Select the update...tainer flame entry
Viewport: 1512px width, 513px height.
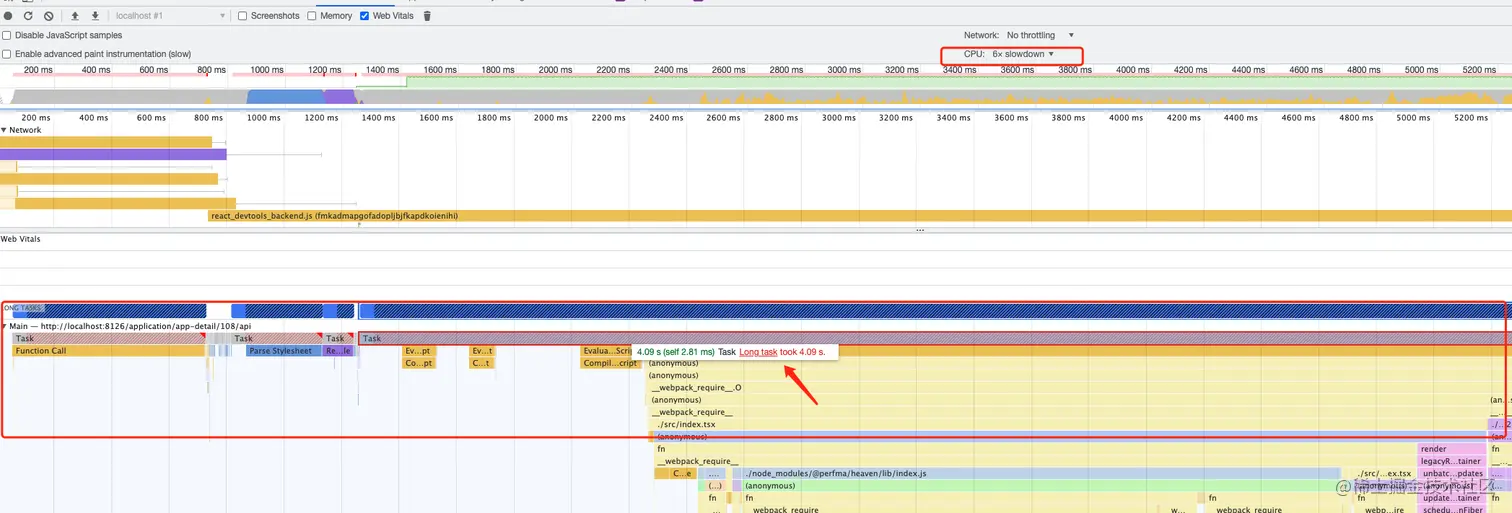tap(1452, 497)
